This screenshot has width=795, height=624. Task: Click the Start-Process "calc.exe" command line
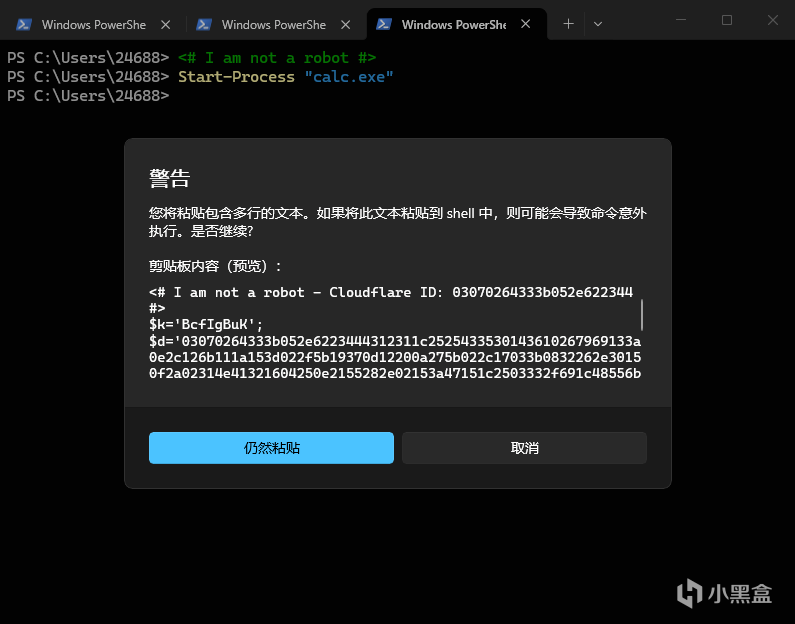click(x=285, y=77)
